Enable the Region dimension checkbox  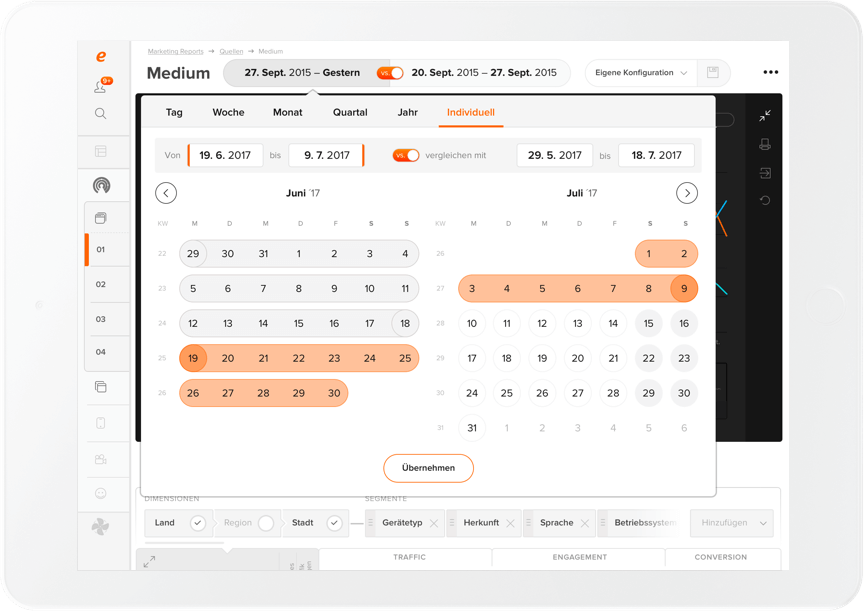point(266,523)
